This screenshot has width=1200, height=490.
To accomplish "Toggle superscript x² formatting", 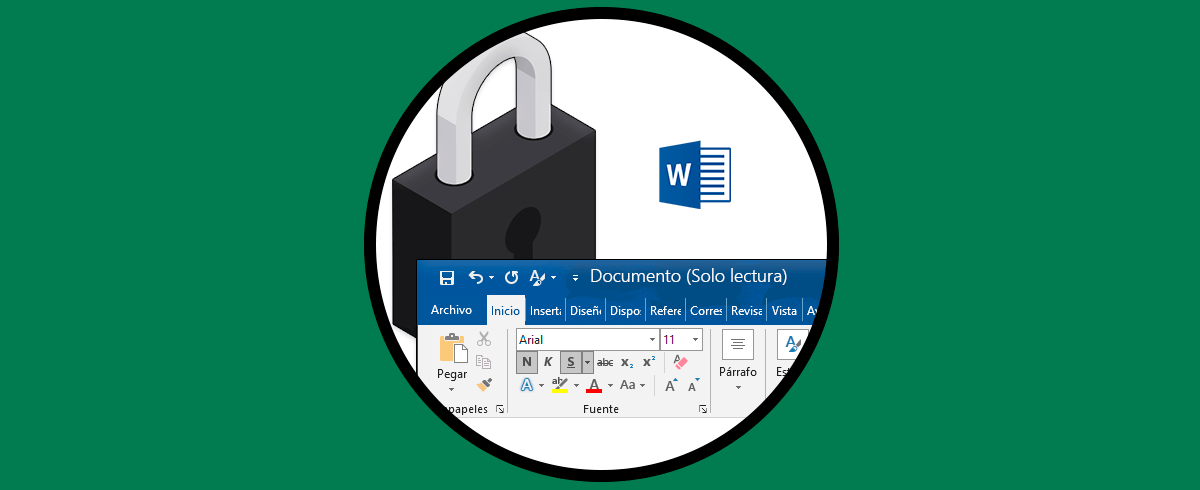I will tap(649, 362).
